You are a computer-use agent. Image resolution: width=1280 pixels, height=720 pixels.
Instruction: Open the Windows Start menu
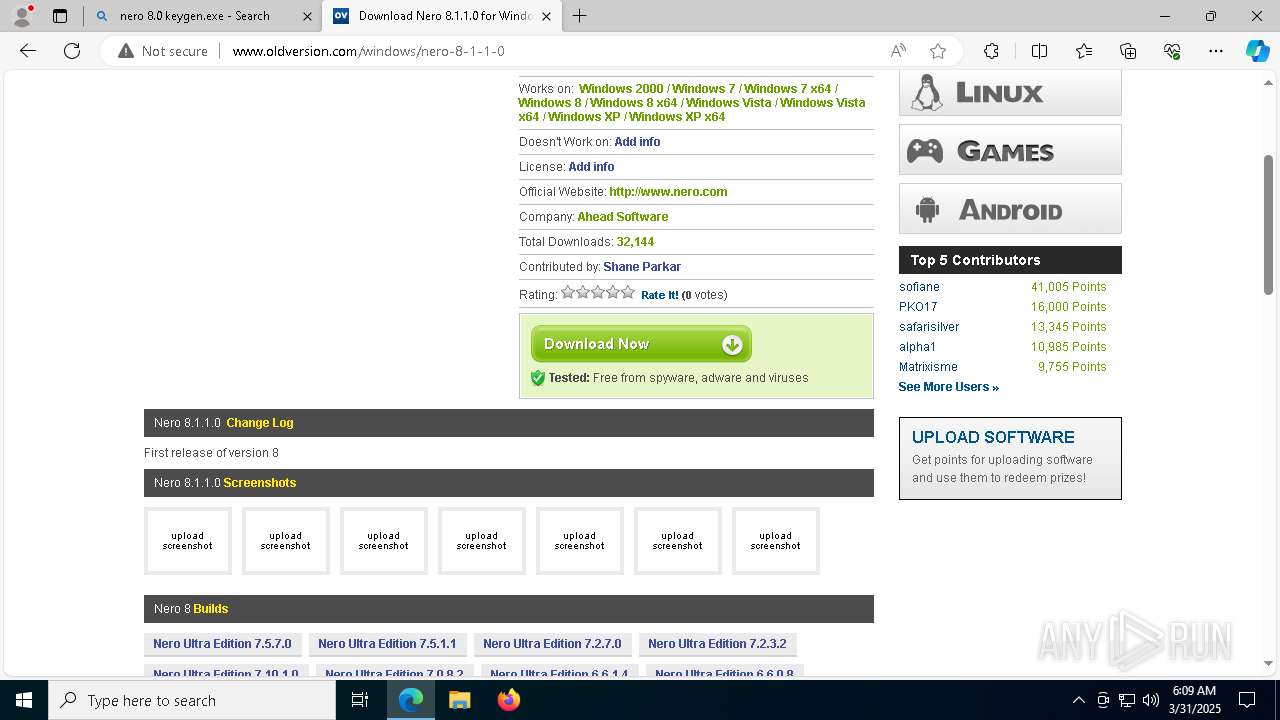(x=24, y=700)
